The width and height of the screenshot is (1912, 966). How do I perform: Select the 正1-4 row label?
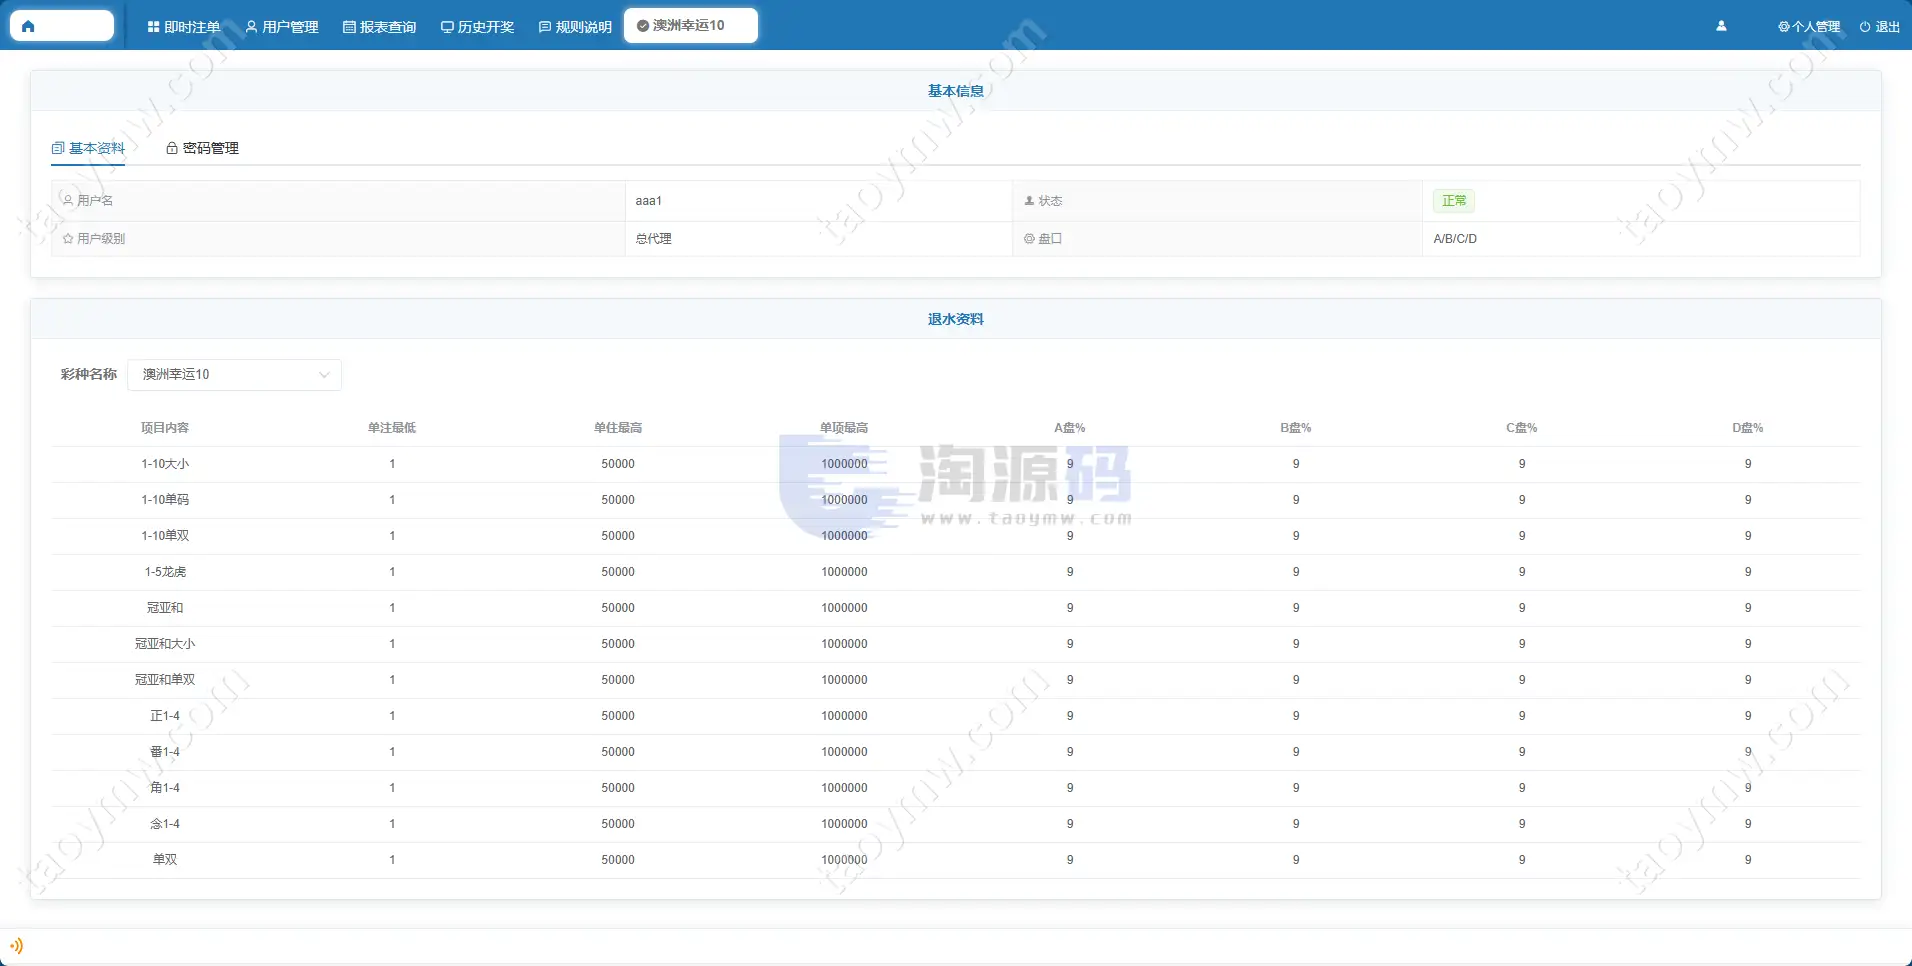[x=165, y=716]
